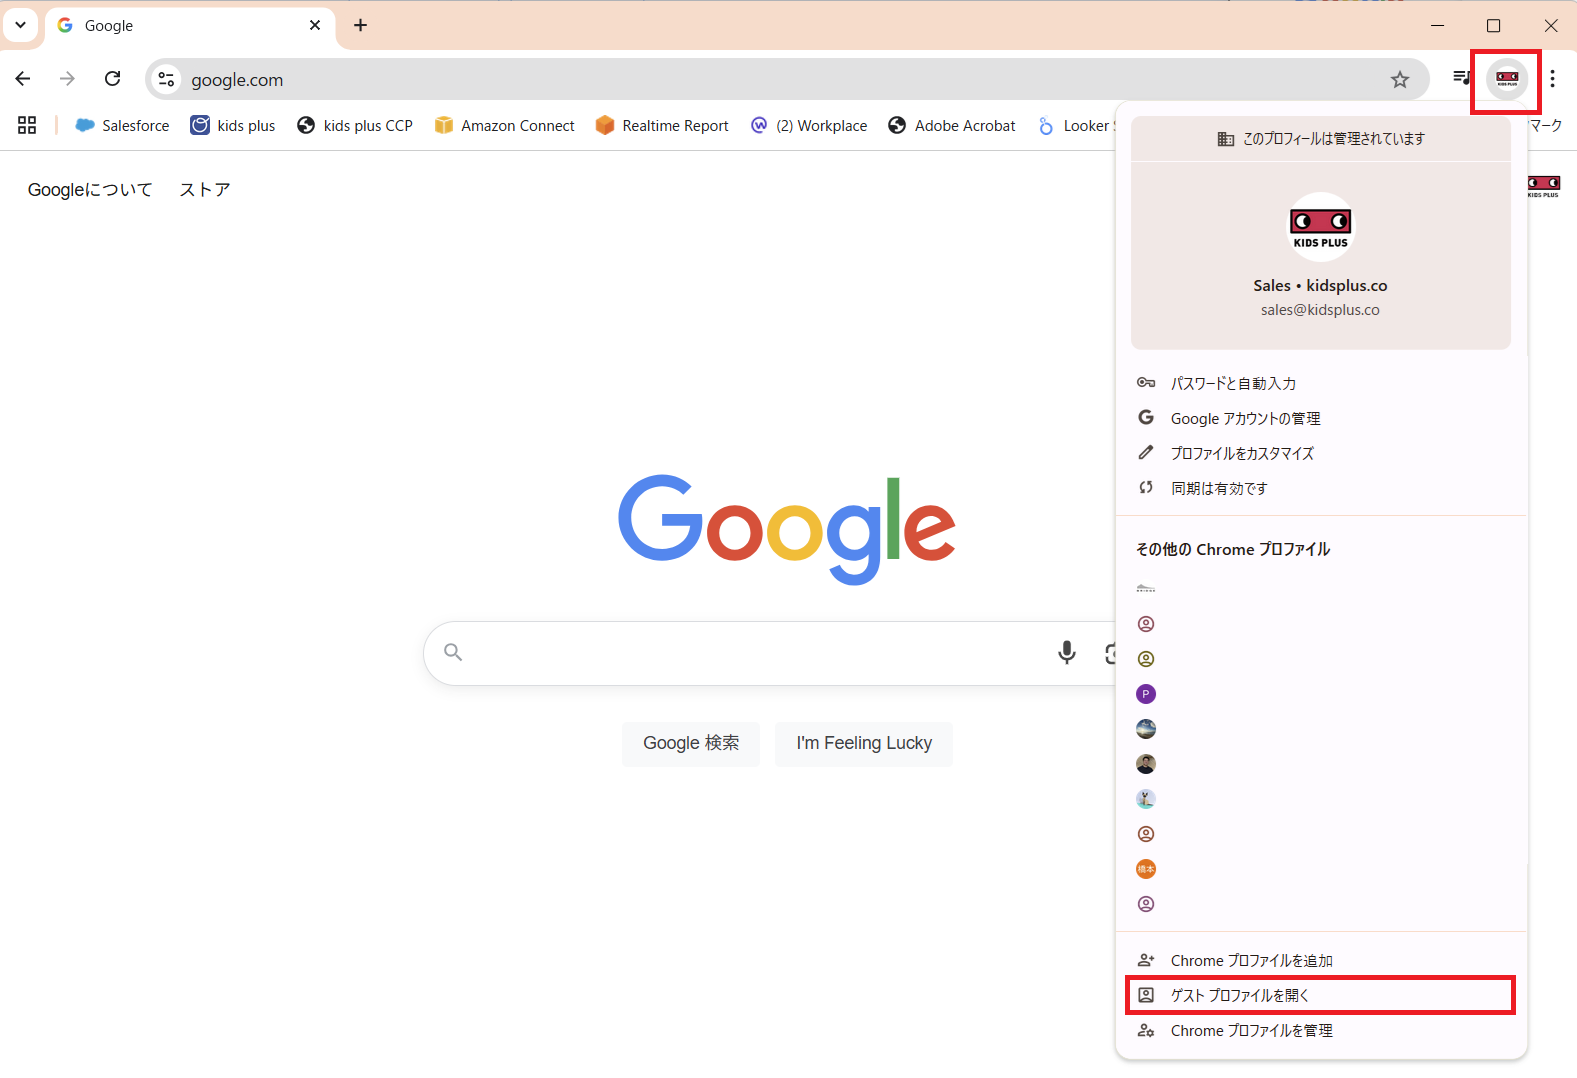The height and width of the screenshot is (1078, 1577).
Task: Click the Googleについて link
Action: pyautogui.click(x=90, y=190)
